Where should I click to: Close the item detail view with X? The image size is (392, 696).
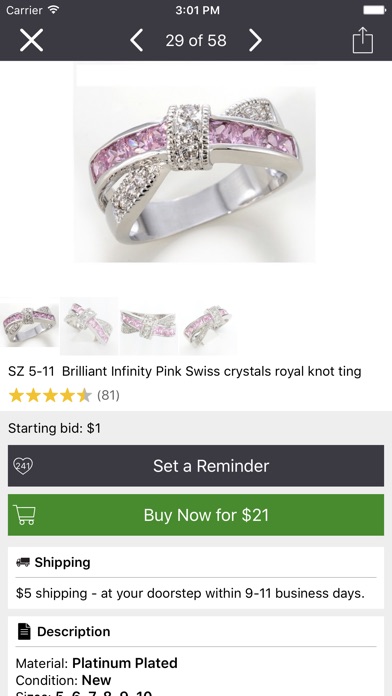pos(32,40)
